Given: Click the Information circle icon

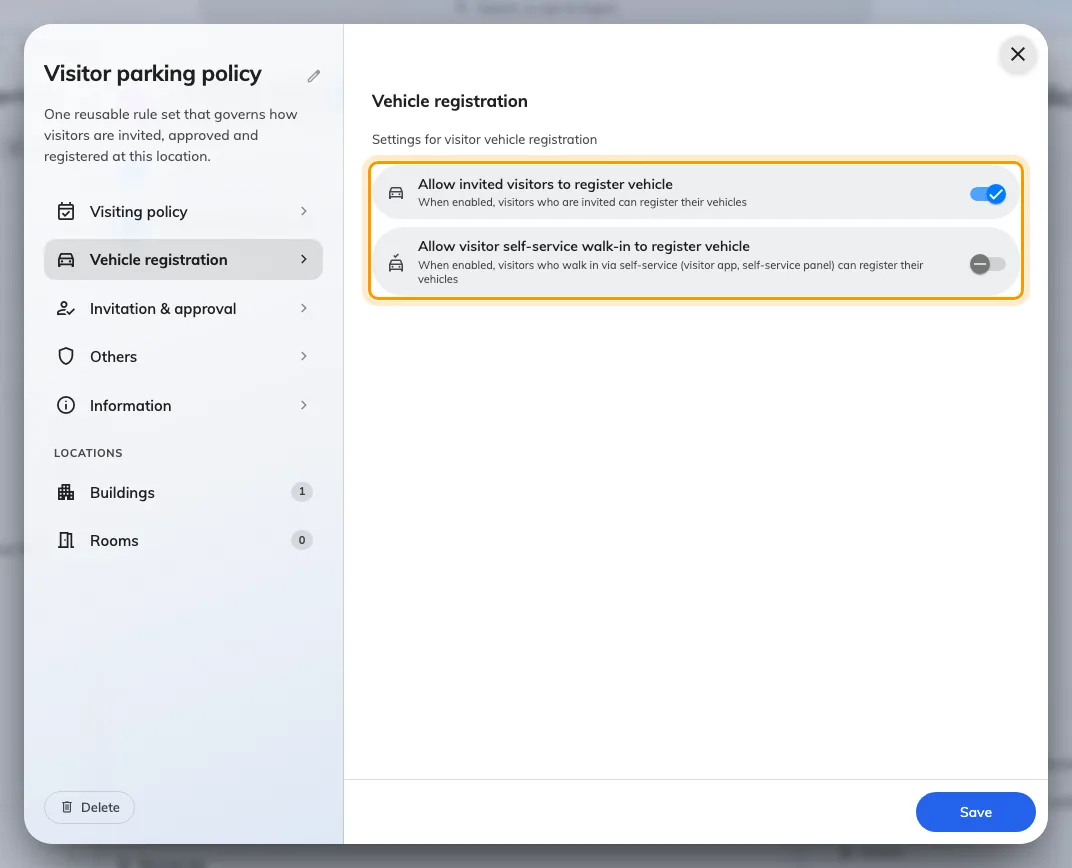Looking at the screenshot, I should click(66, 405).
